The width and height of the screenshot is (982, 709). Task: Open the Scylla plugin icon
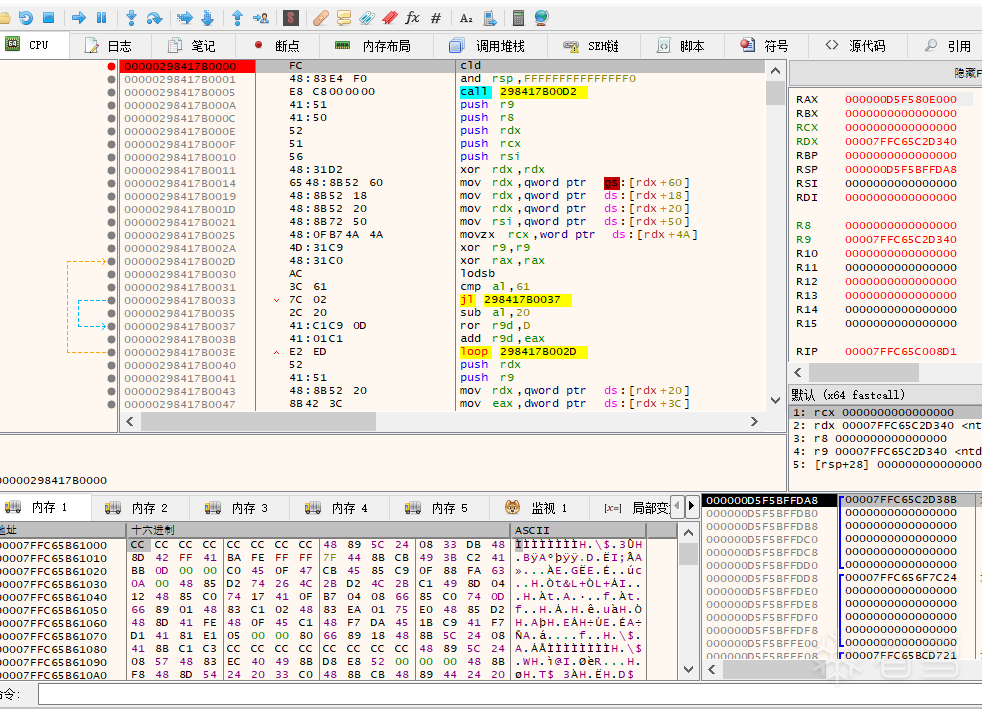coord(290,18)
